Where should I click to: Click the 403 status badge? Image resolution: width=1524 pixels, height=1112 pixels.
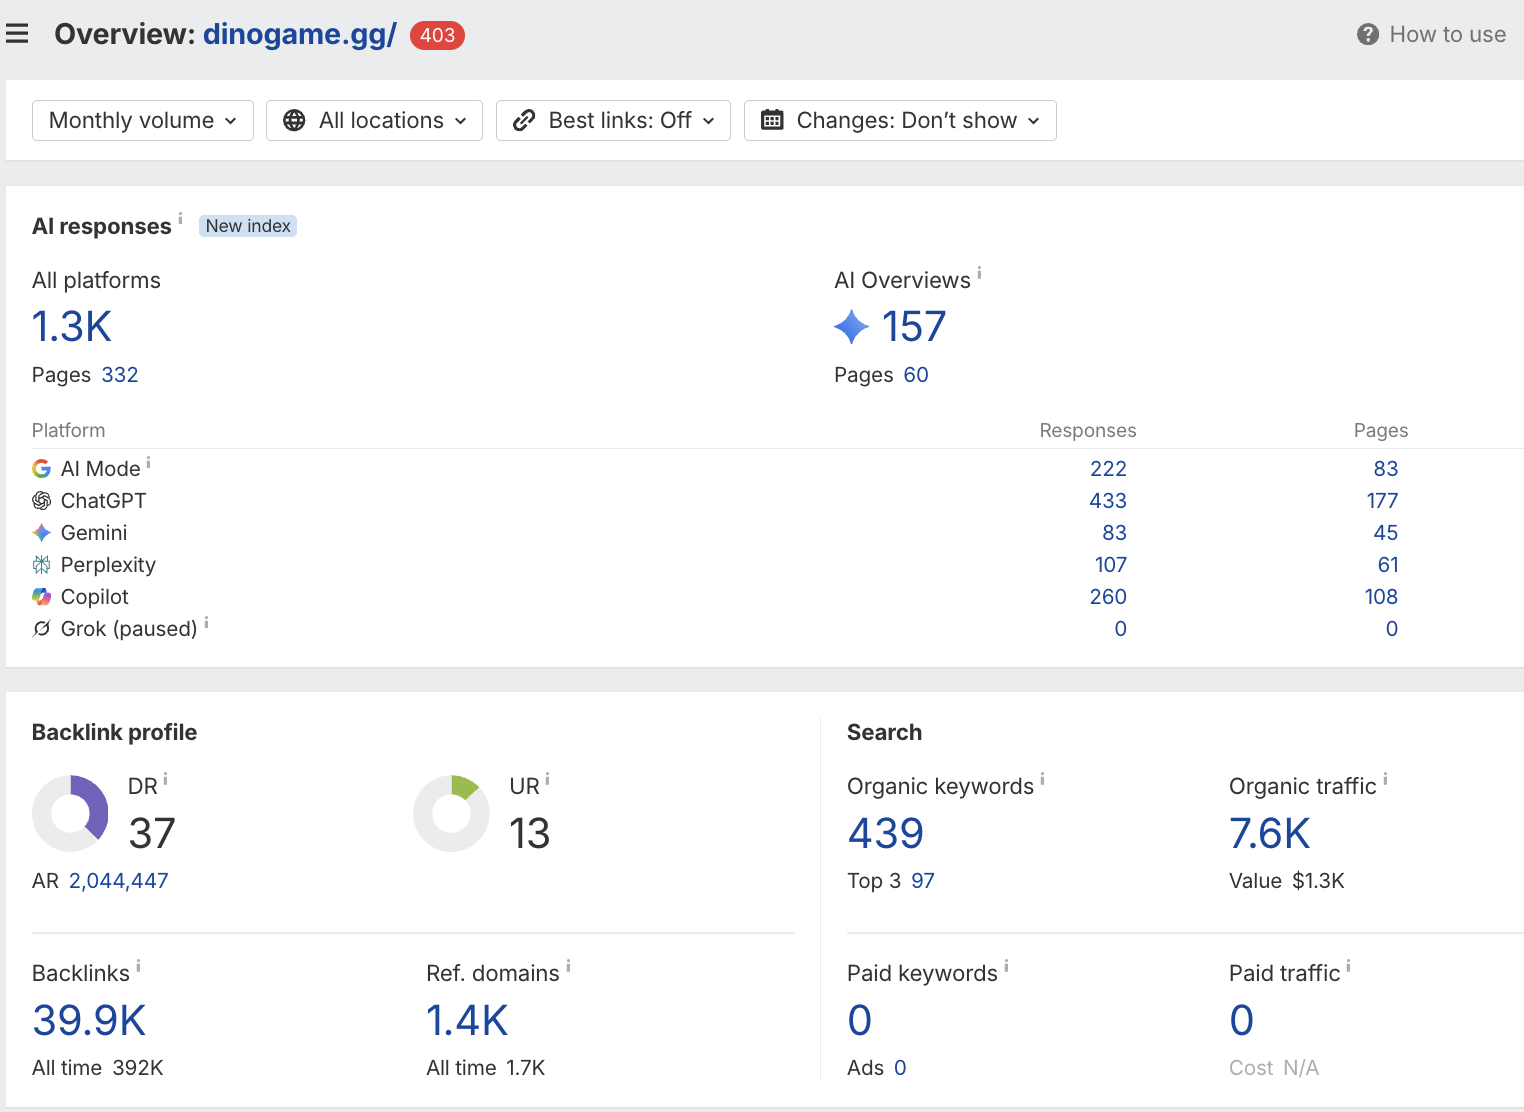pos(437,35)
